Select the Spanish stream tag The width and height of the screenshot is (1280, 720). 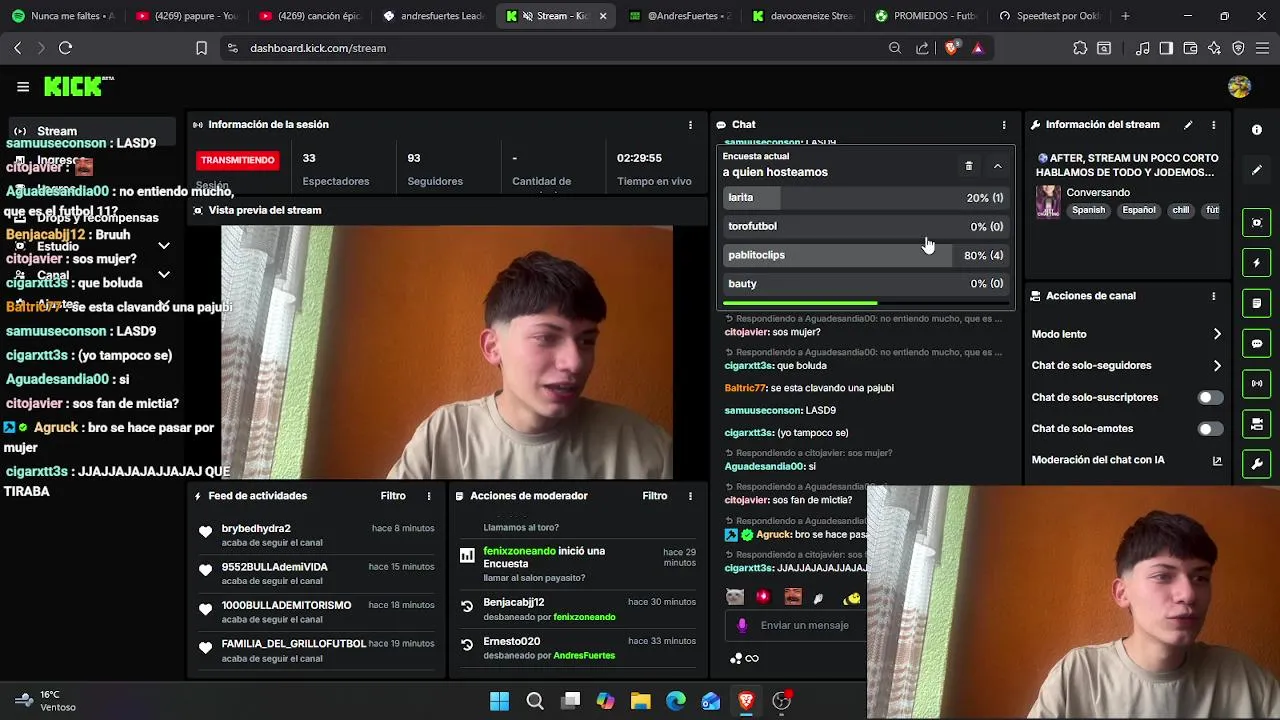pyautogui.click(x=1089, y=211)
